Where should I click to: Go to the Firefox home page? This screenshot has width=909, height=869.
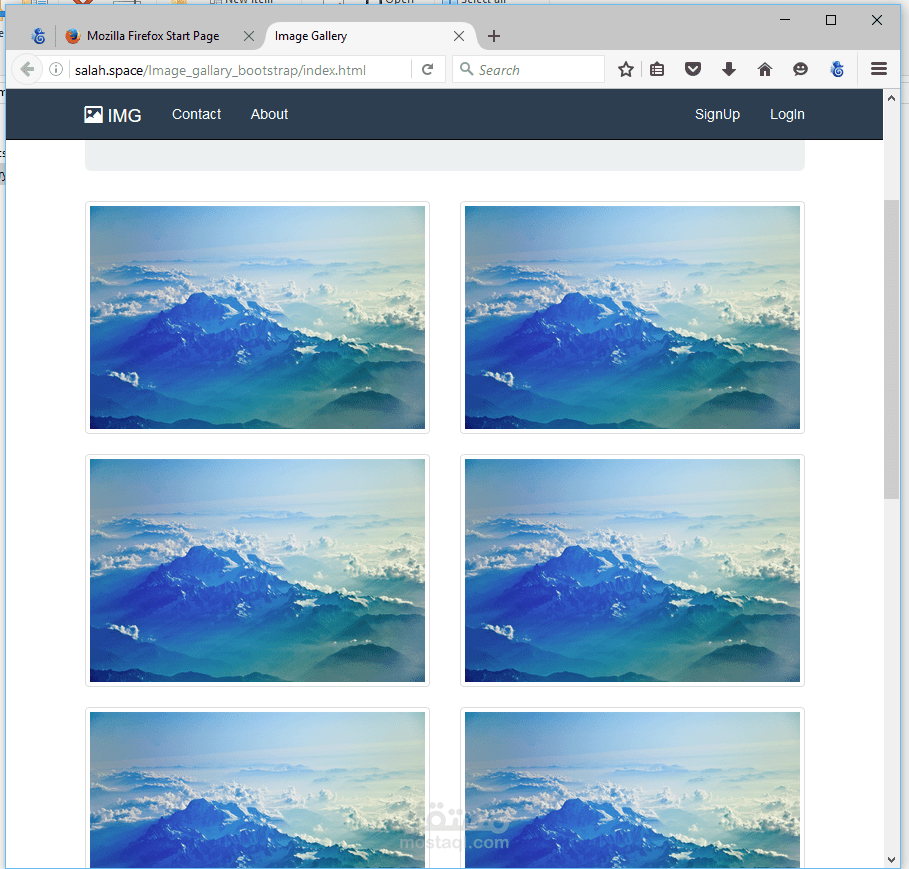pyautogui.click(x=765, y=69)
